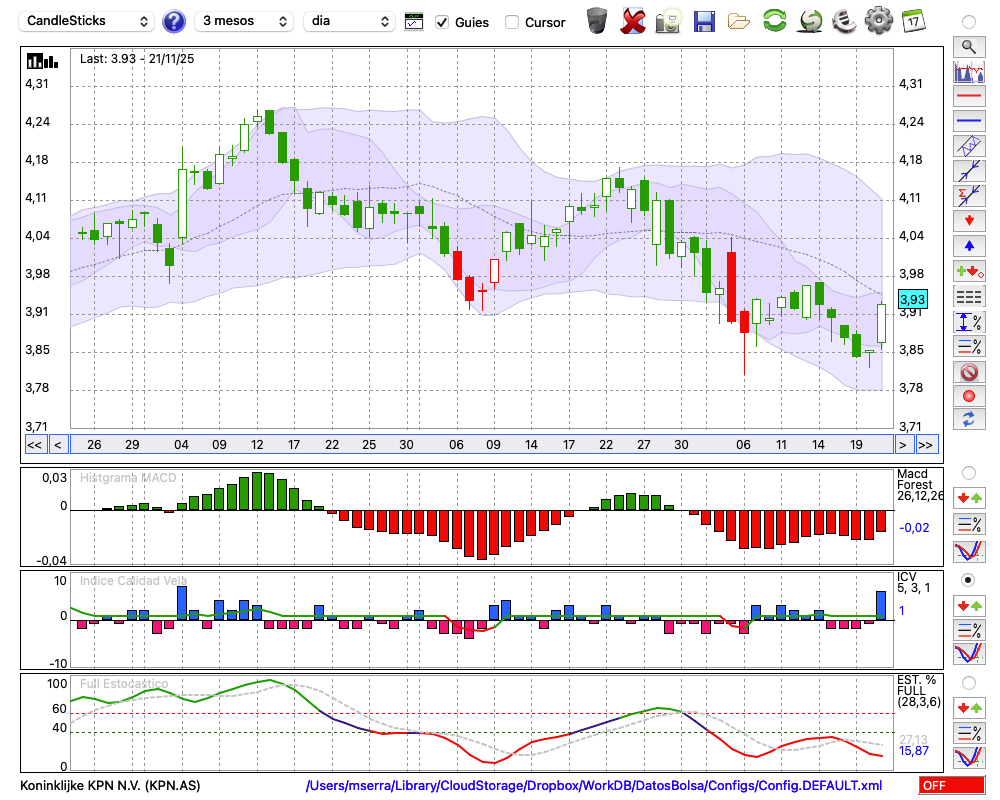Click MACD panel red/green arrows icon
The width and height of the screenshot is (1000, 800).
click(x=969, y=498)
